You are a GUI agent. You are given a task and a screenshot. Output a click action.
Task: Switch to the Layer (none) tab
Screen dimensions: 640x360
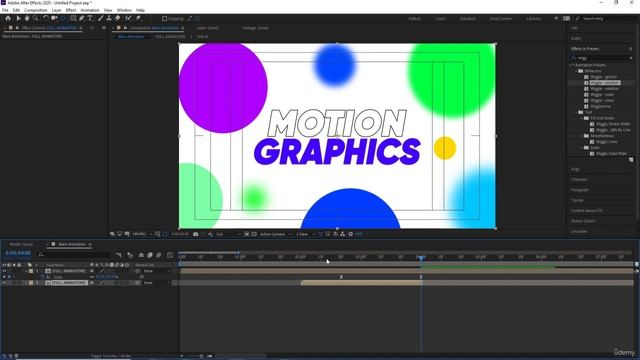click(207, 28)
